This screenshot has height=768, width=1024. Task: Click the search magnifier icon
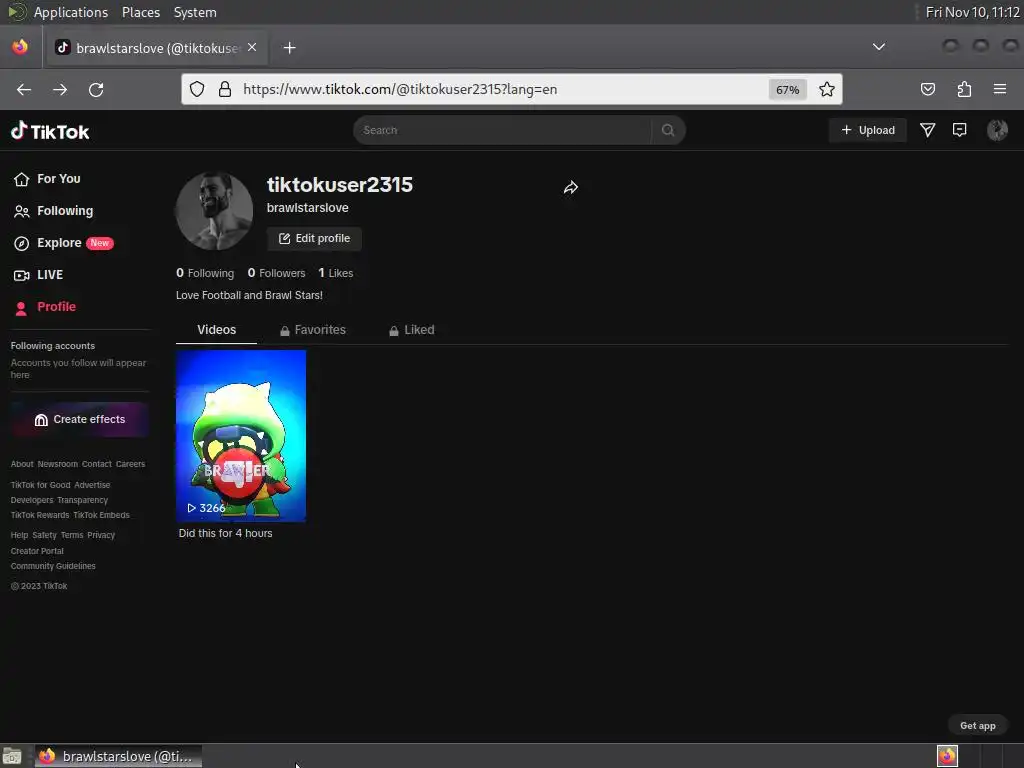click(x=667, y=130)
